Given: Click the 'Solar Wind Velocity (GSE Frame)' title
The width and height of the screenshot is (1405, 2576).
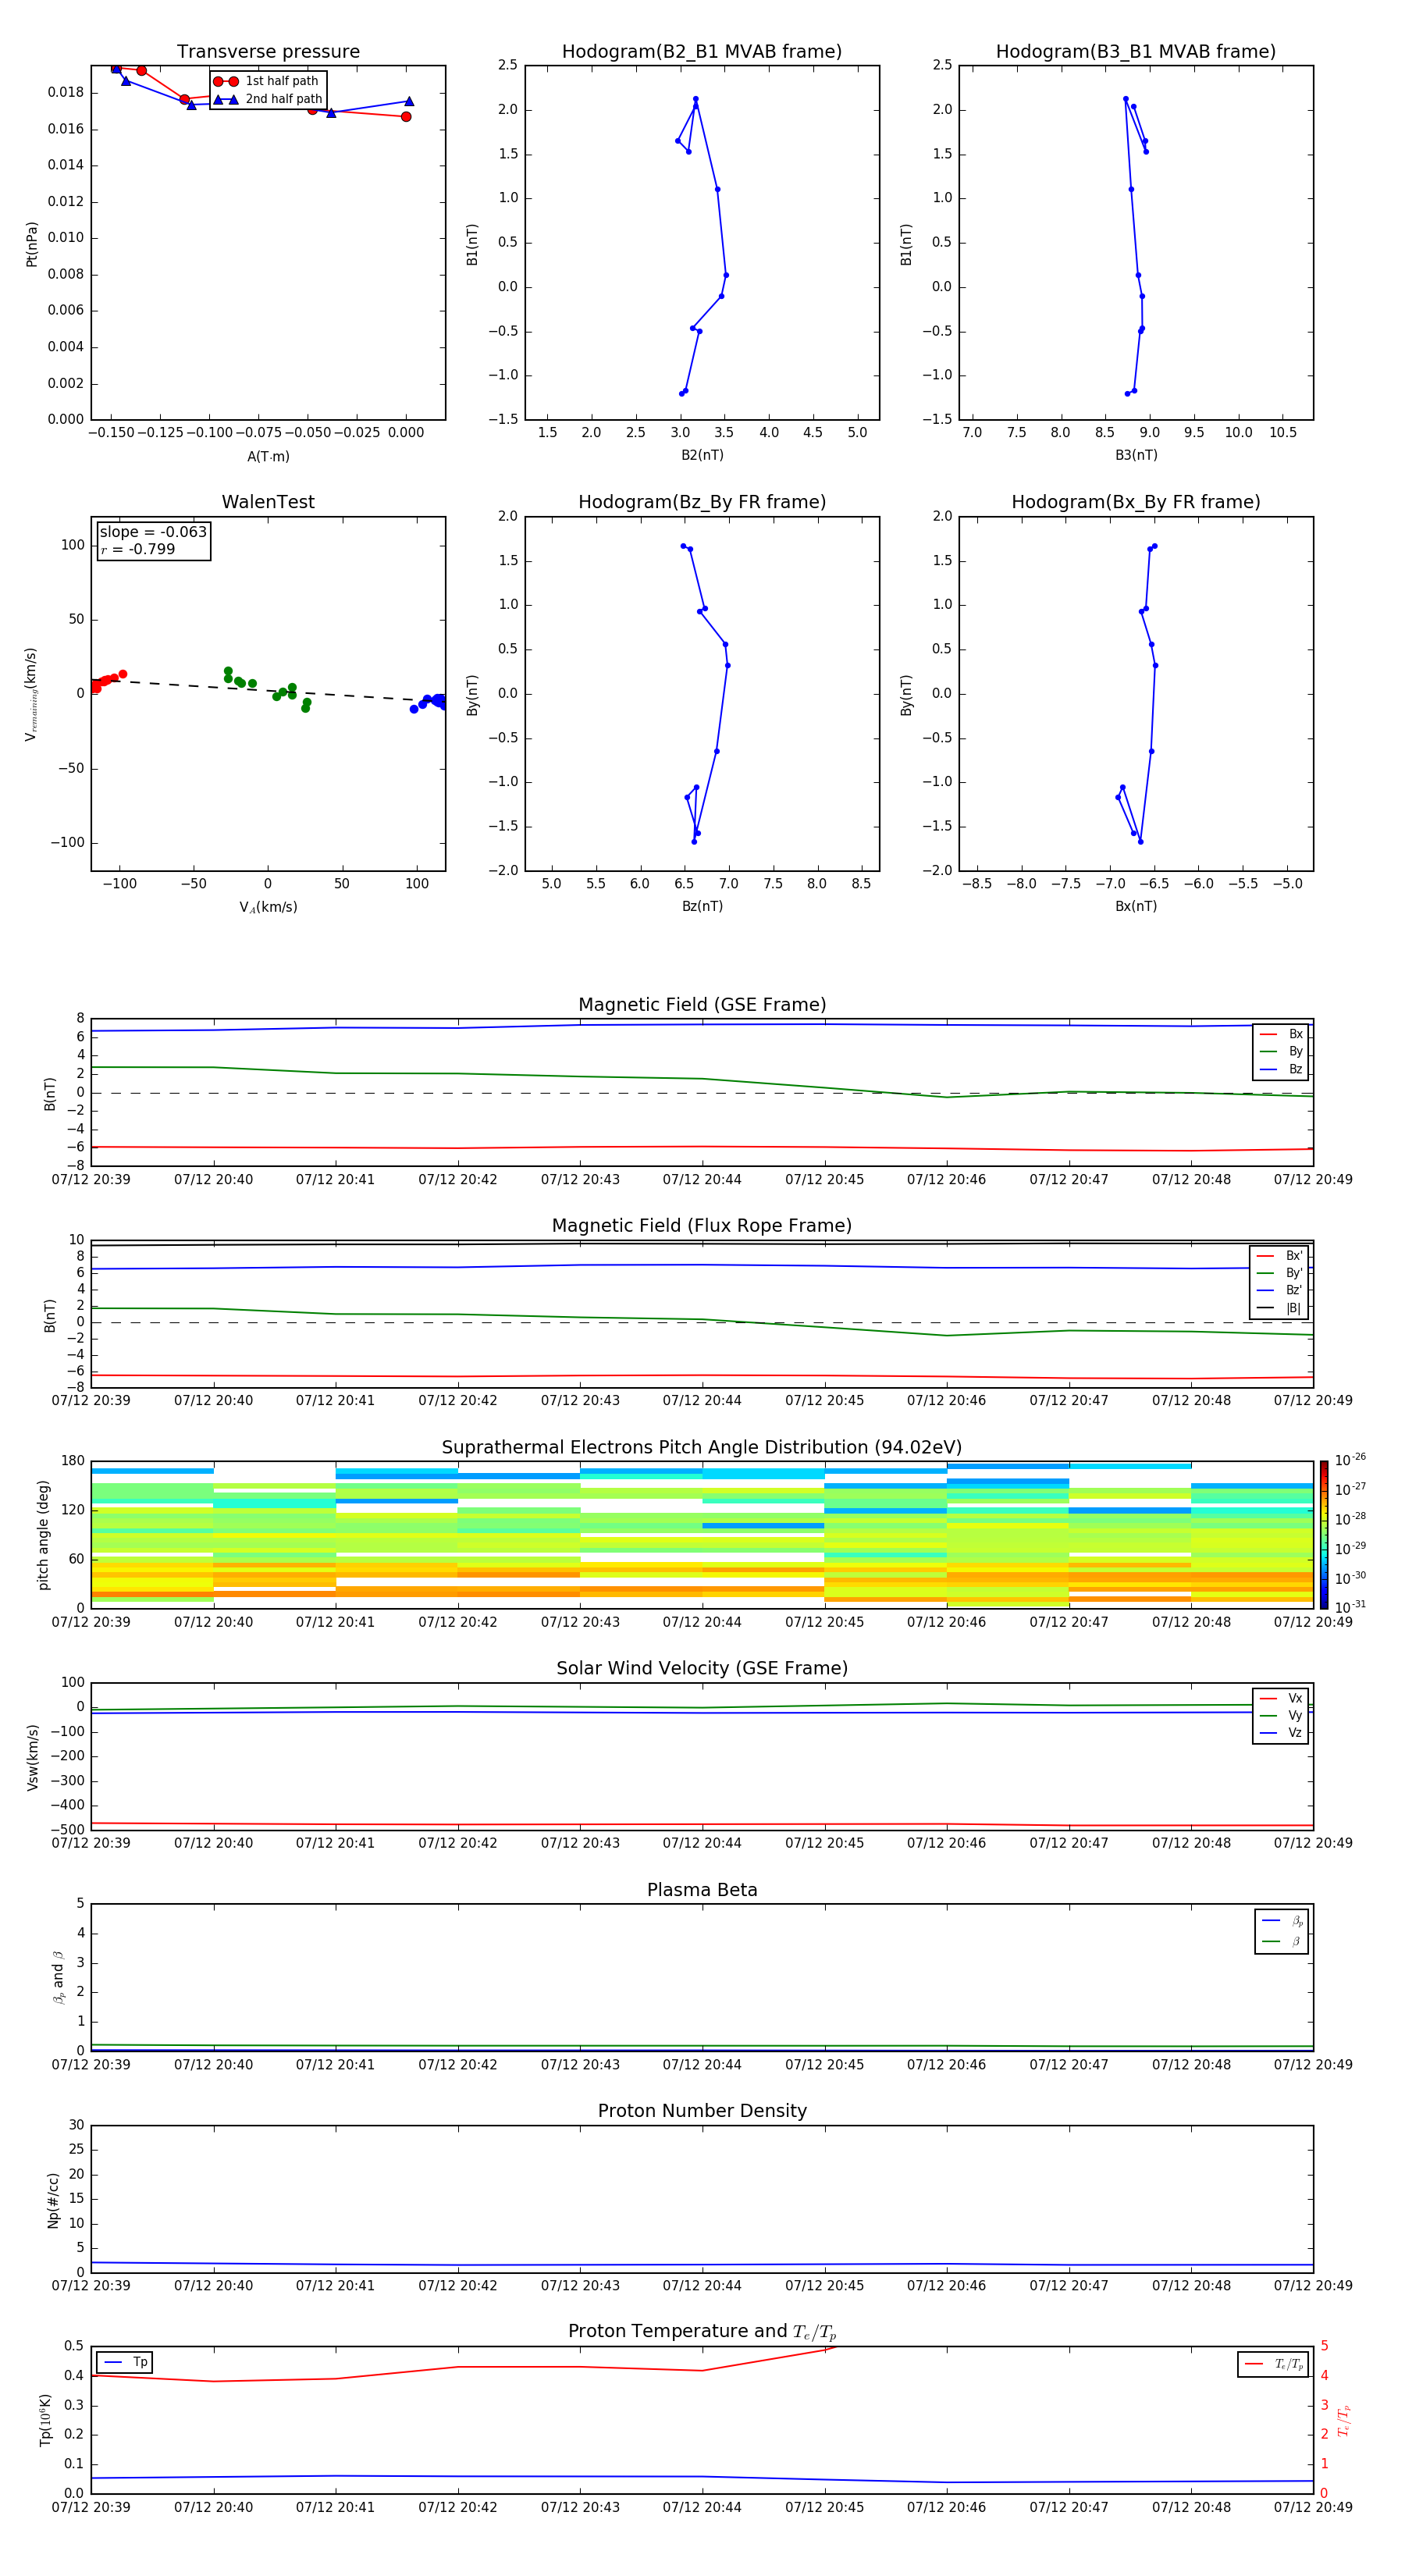Looking at the screenshot, I should [x=702, y=1669].
